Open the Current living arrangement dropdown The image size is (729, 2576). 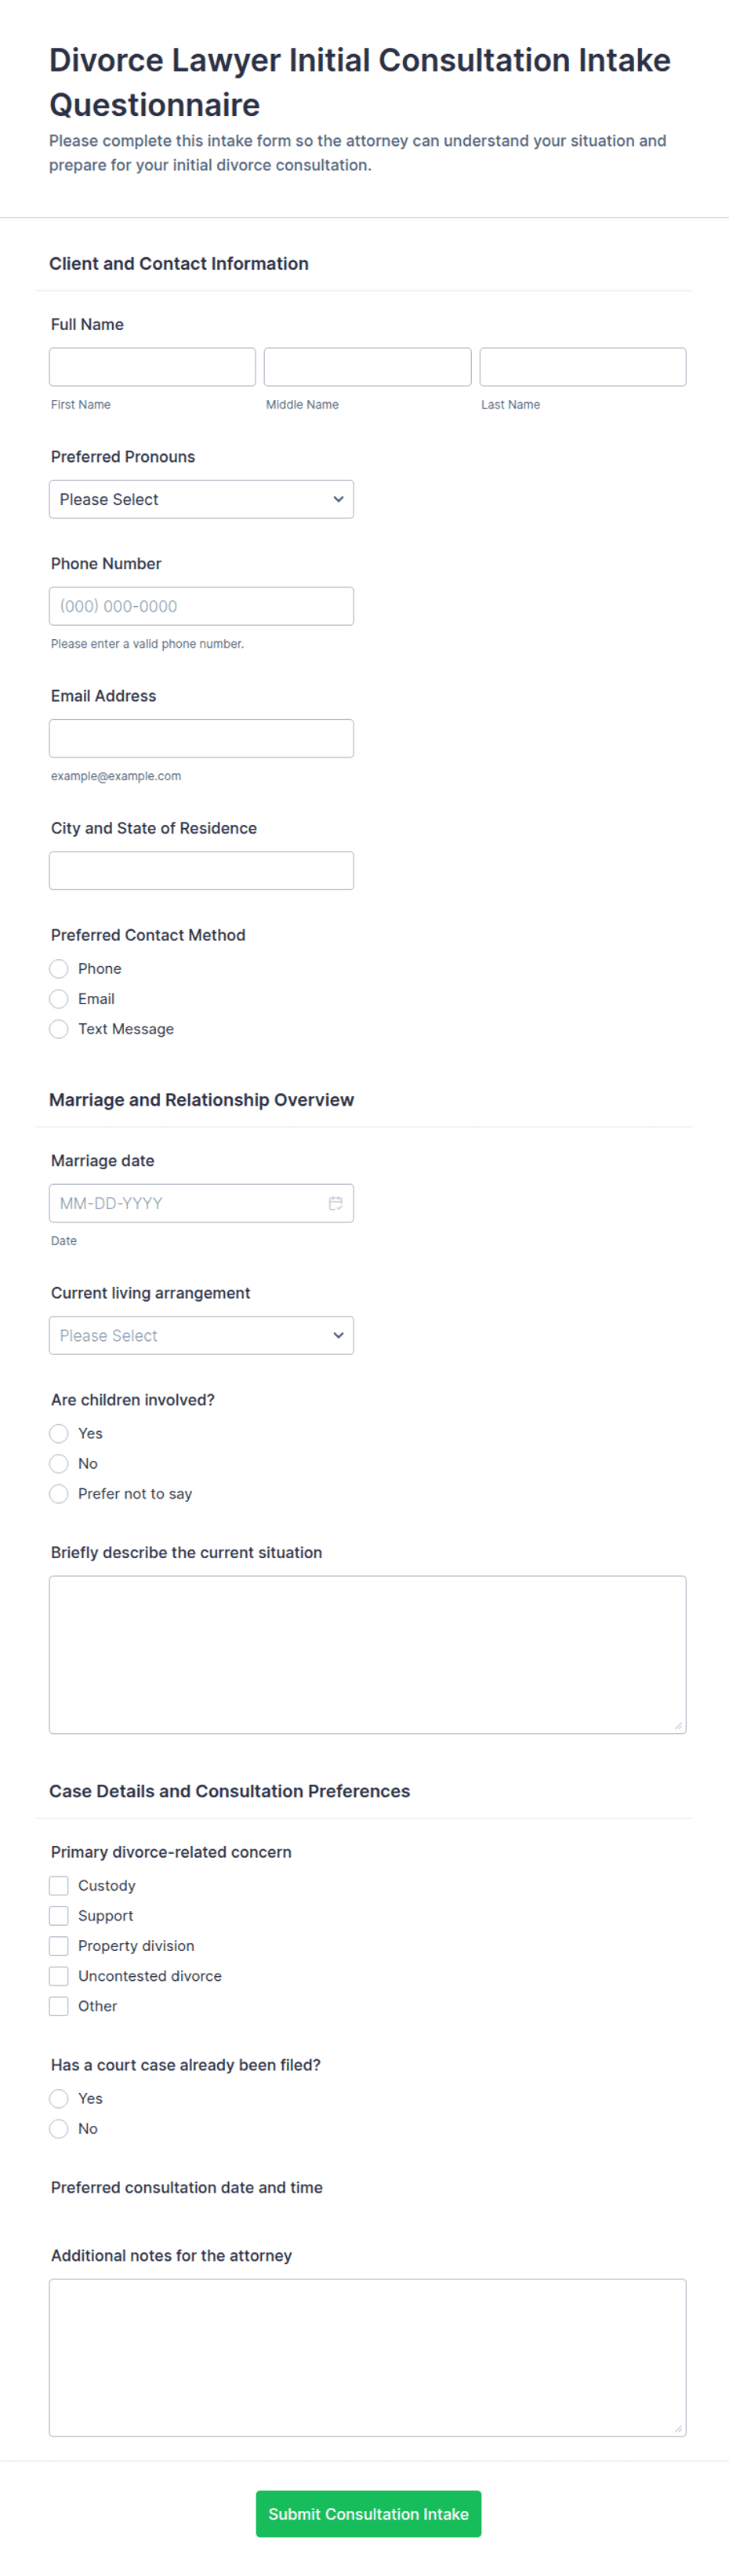[x=201, y=1335]
